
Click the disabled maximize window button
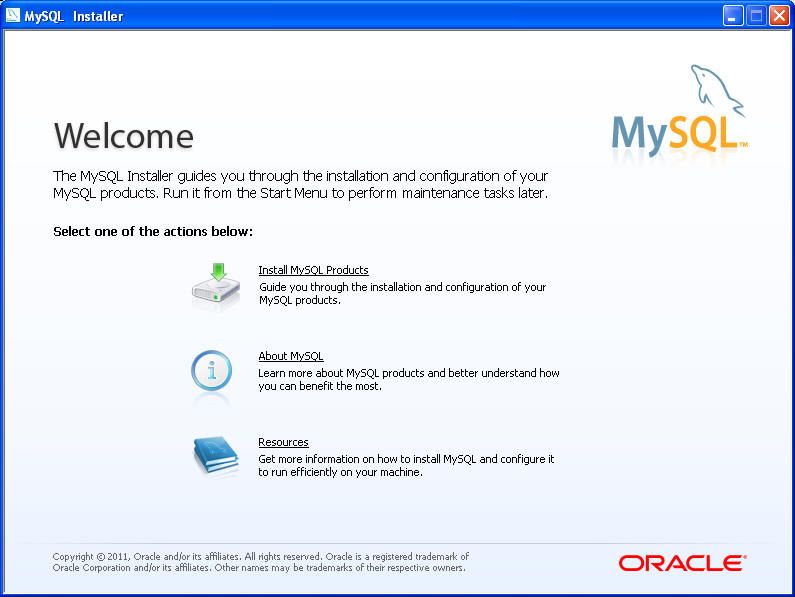[755, 16]
